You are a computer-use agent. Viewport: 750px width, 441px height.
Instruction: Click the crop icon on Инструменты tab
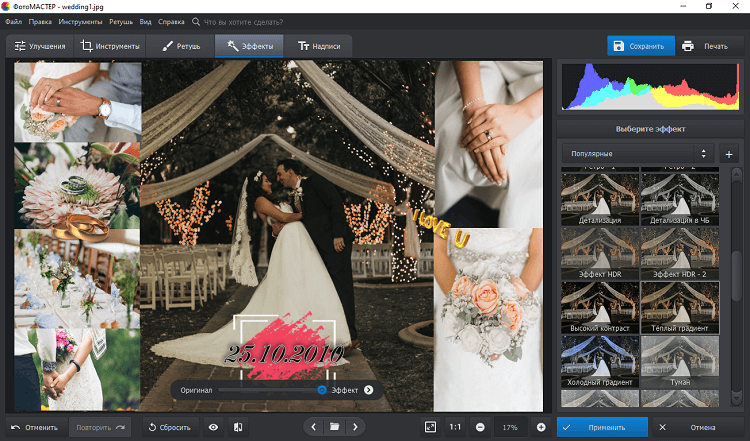(x=86, y=46)
